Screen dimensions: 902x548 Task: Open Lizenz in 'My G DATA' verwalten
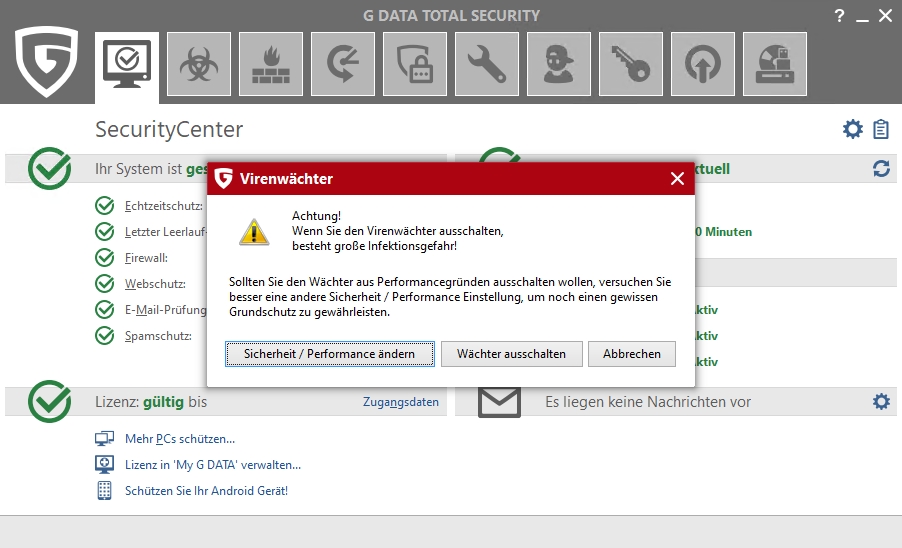pyautogui.click(x=213, y=465)
